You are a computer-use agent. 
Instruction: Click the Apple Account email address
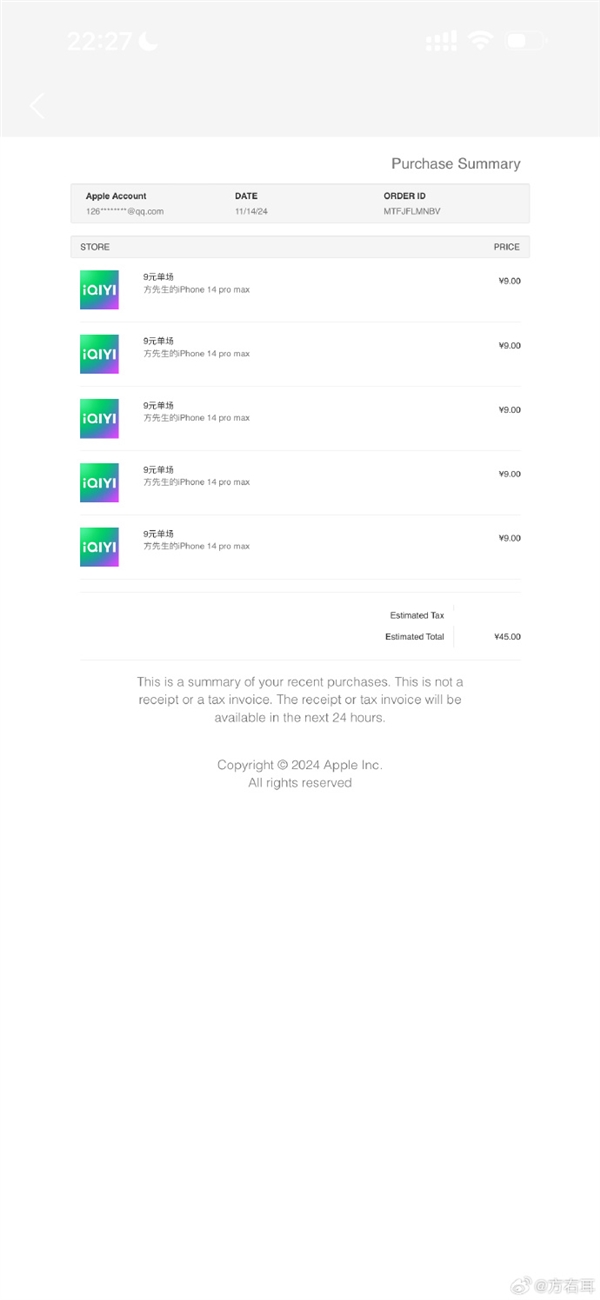[125, 211]
